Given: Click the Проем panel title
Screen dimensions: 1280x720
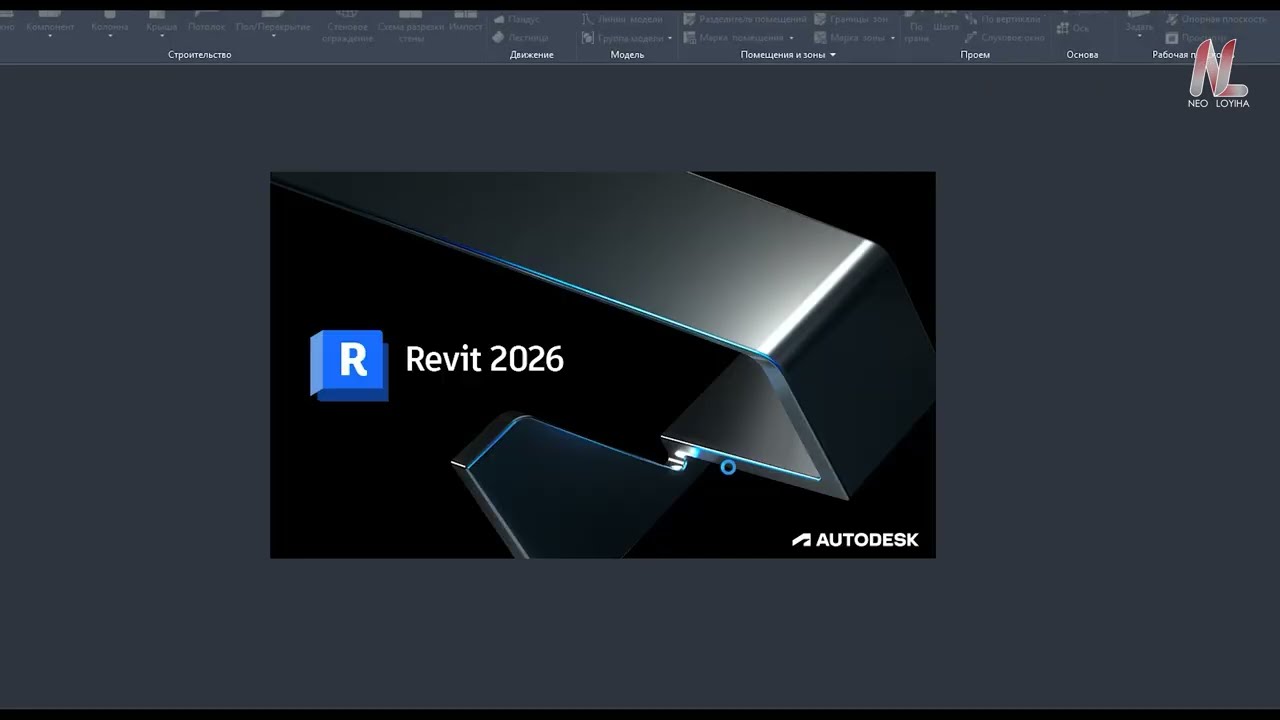Looking at the screenshot, I should click(x=975, y=55).
